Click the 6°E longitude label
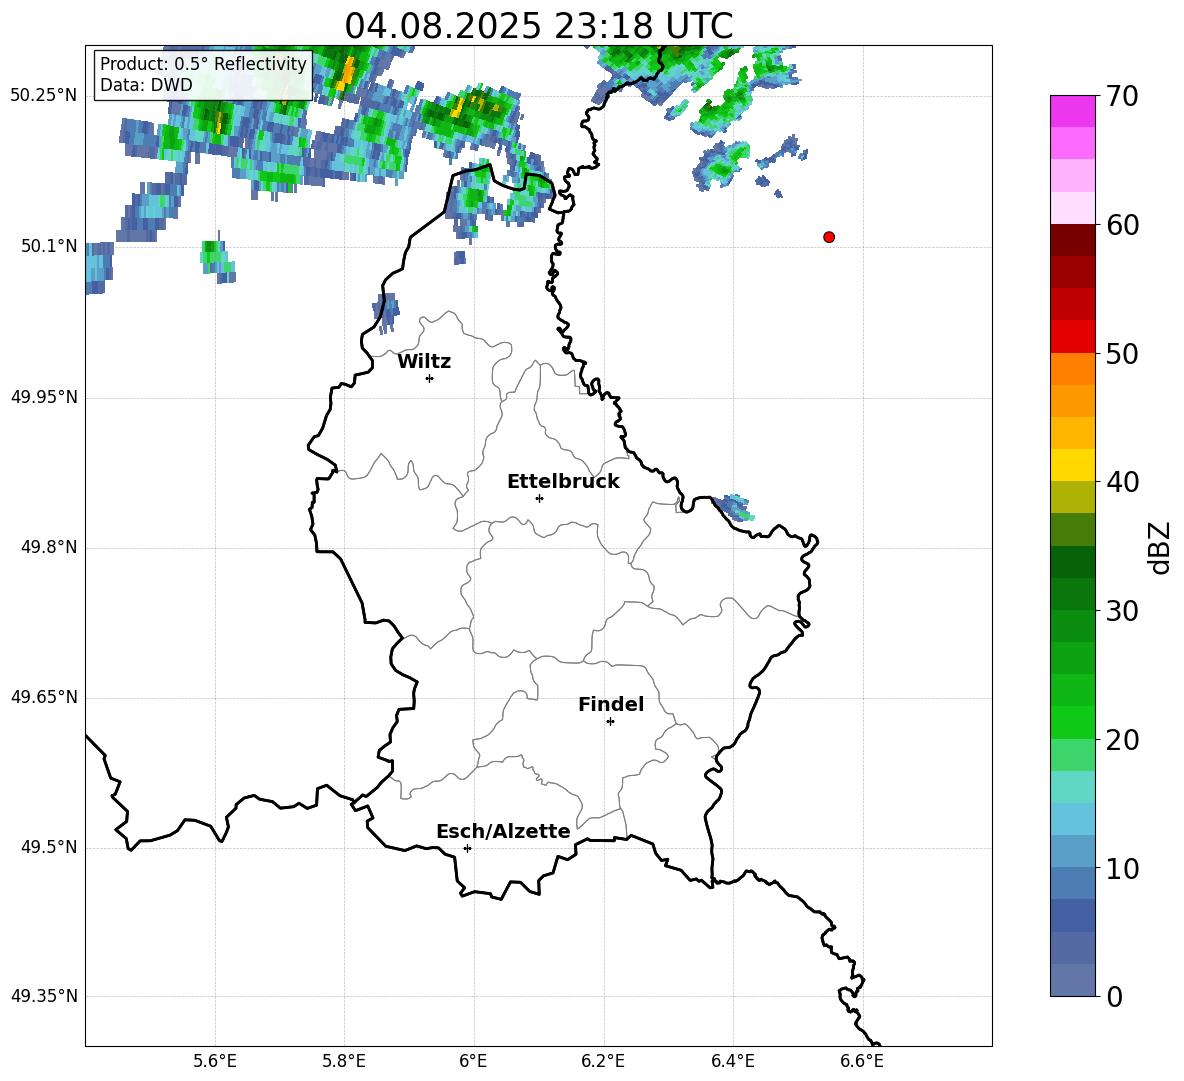This screenshot has height=1081, width=1184. pos(473,1062)
